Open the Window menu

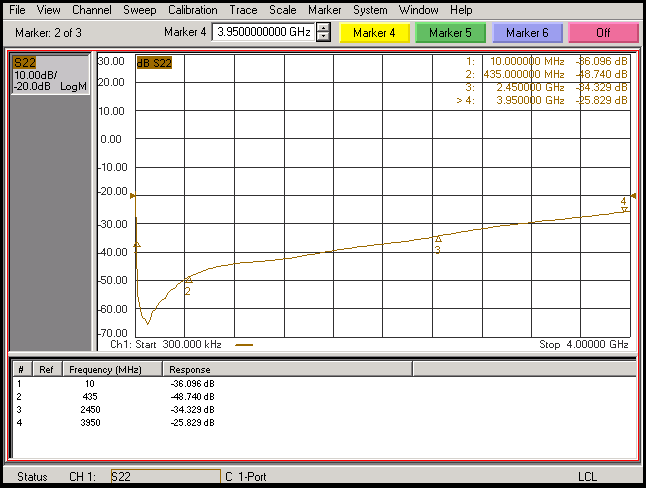tap(418, 9)
